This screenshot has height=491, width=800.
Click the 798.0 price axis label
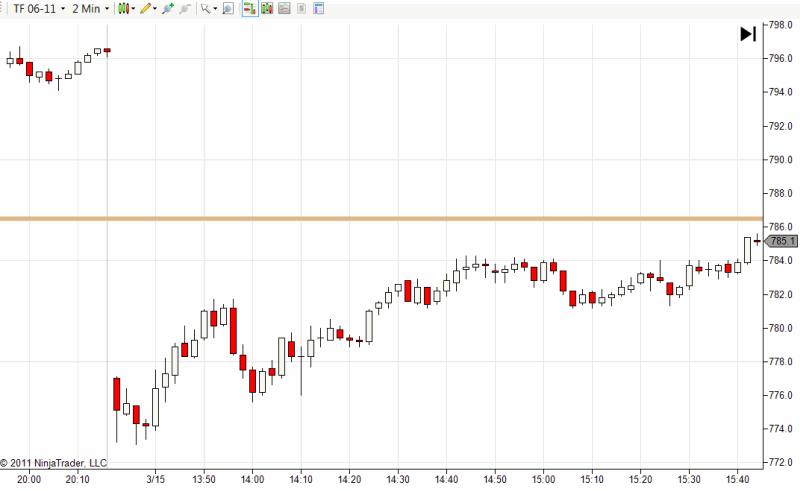point(781,25)
